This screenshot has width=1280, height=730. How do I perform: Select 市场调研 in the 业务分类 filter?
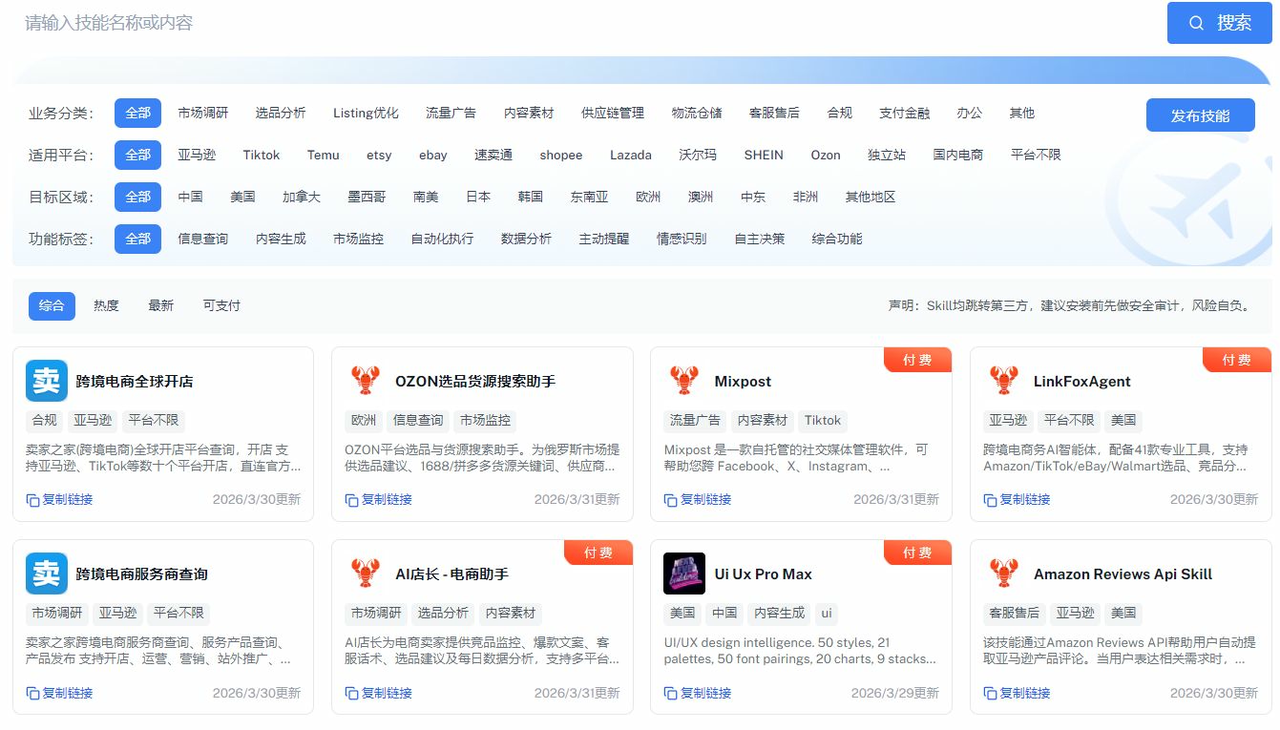pyautogui.click(x=203, y=113)
